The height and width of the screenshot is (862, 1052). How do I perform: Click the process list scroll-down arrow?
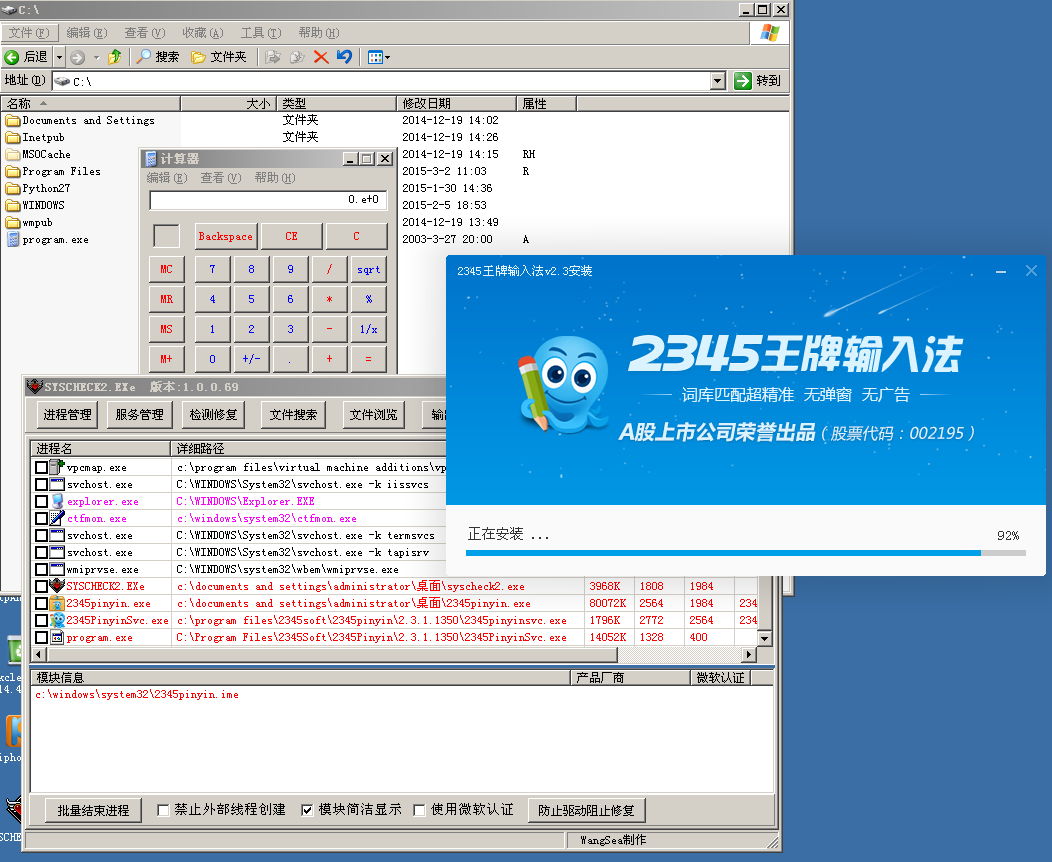tap(764, 638)
